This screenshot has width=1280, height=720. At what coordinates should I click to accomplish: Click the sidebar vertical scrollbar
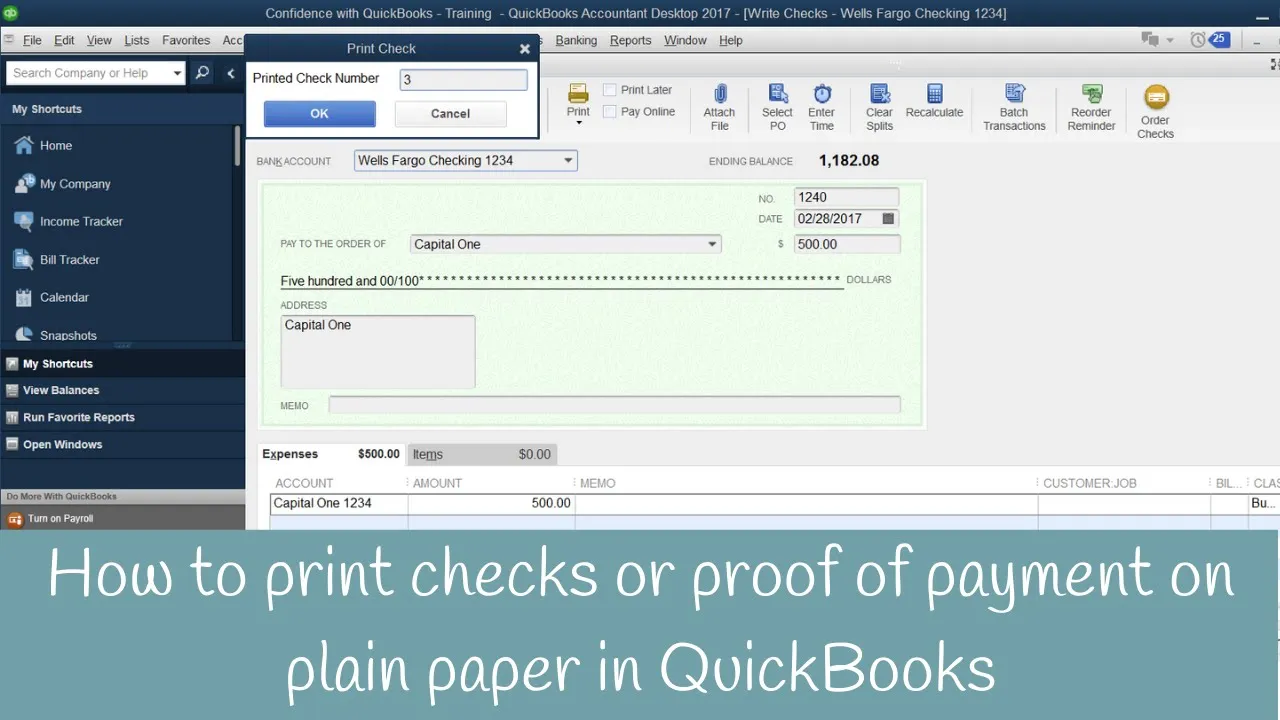tap(237, 146)
